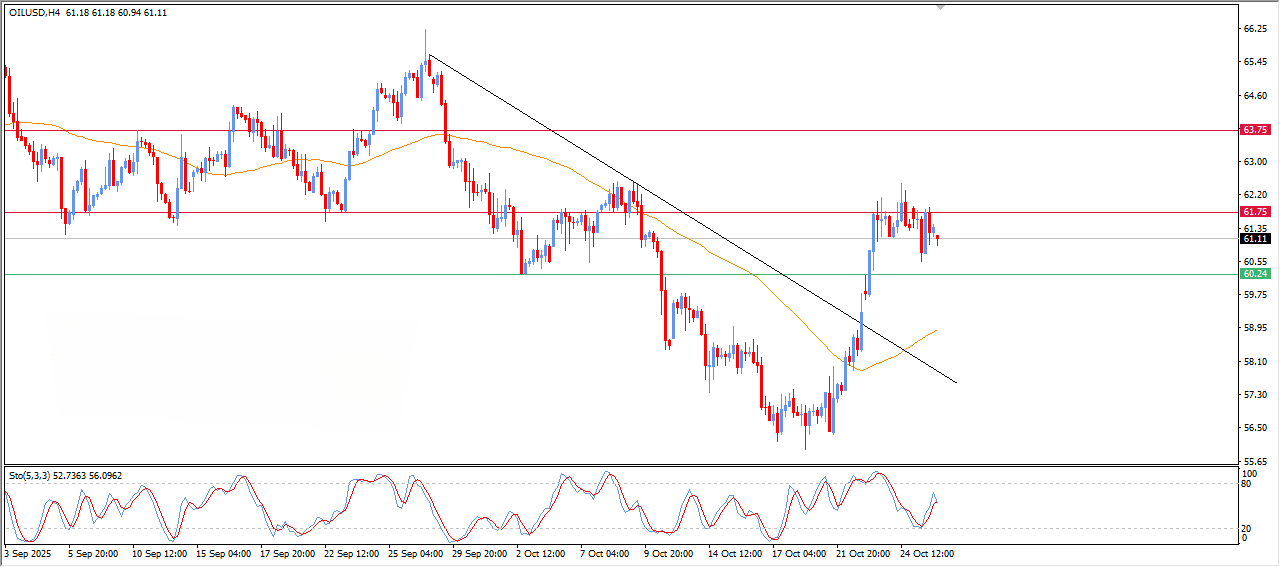Click the chart shift triangle marker at top

(x=940, y=7)
